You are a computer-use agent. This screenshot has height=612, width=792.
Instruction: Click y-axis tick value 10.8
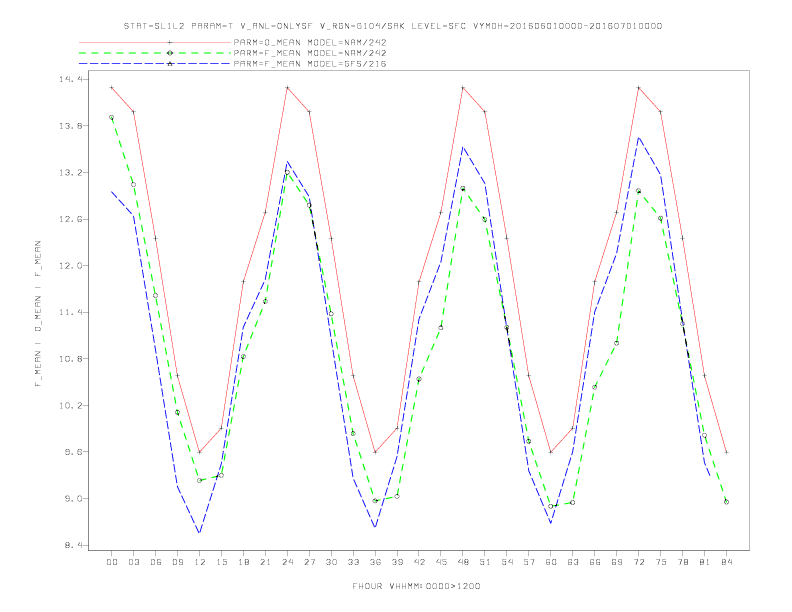(x=70, y=359)
